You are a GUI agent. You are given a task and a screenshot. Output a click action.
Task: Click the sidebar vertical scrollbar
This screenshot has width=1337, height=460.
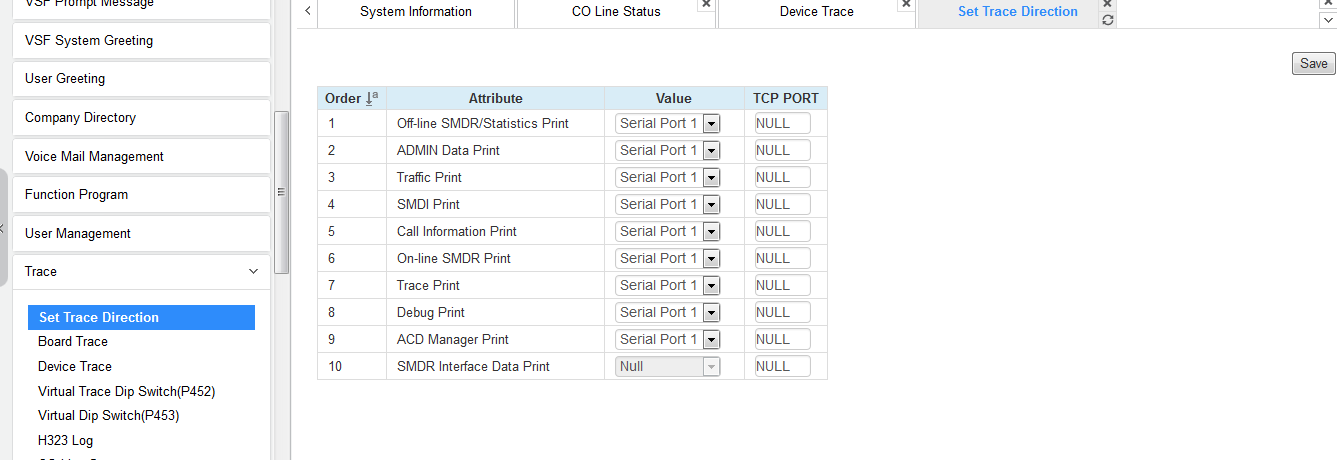click(x=282, y=191)
